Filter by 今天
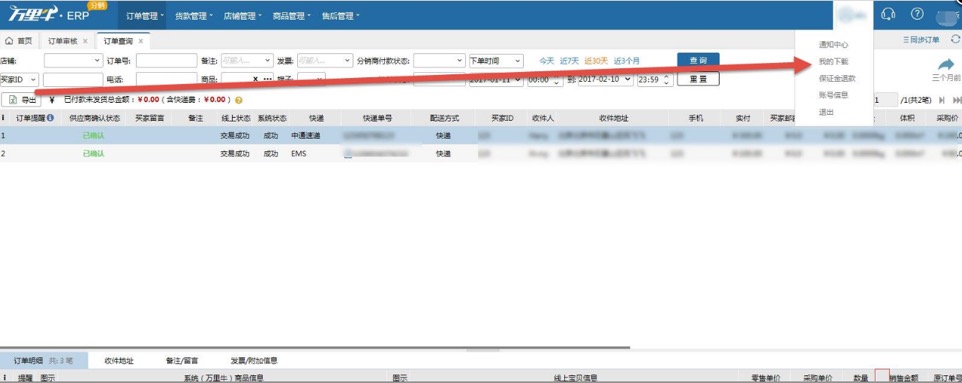Screen dimensions: 962x383 click(x=547, y=61)
